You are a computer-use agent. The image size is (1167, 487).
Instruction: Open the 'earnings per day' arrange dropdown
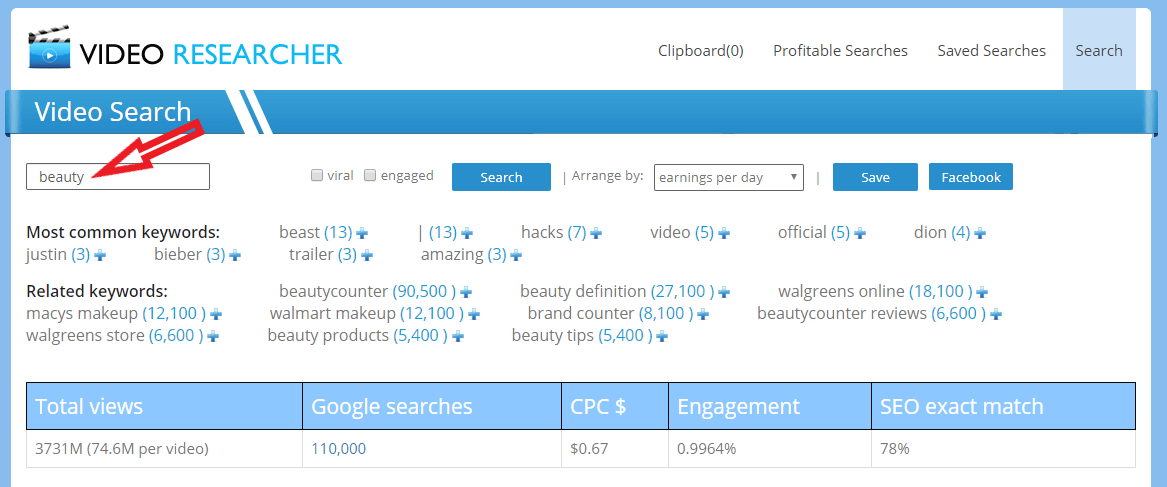pyautogui.click(x=729, y=177)
